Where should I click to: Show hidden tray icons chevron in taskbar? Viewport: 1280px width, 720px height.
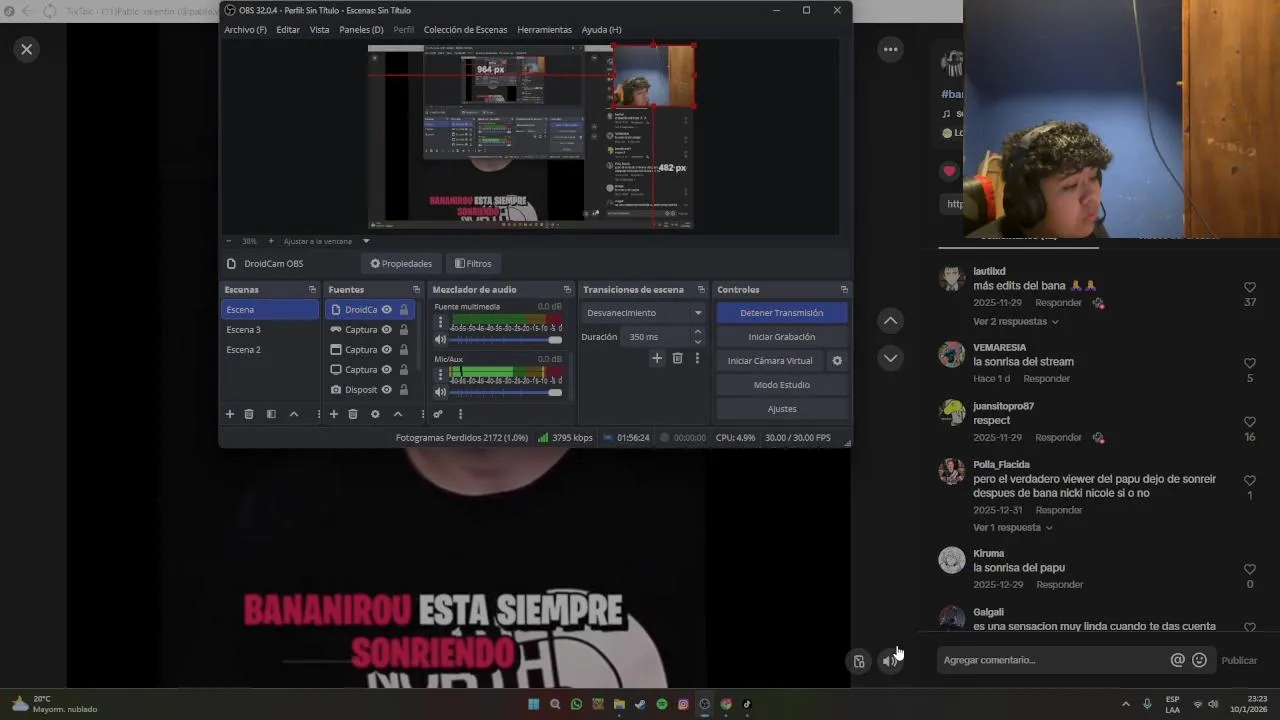(1125, 704)
